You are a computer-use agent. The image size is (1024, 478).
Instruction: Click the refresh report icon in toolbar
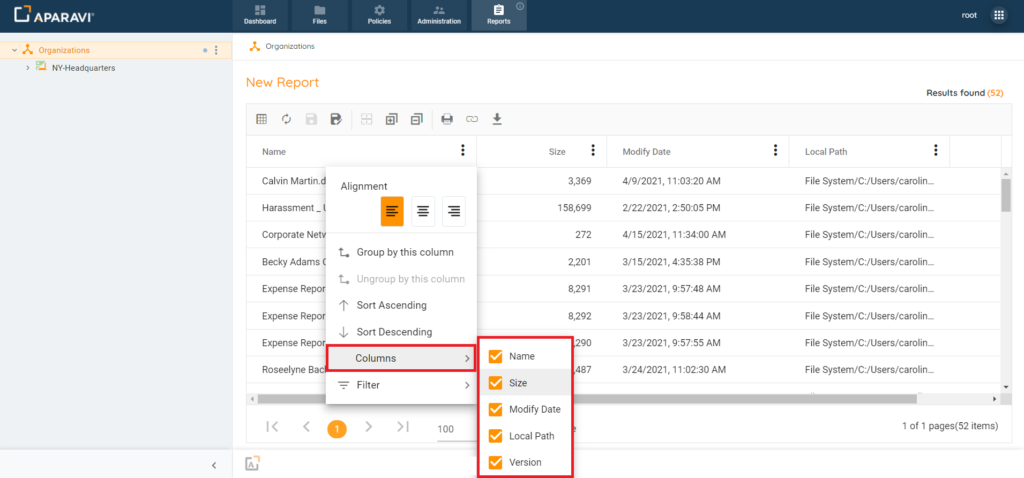click(286, 119)
